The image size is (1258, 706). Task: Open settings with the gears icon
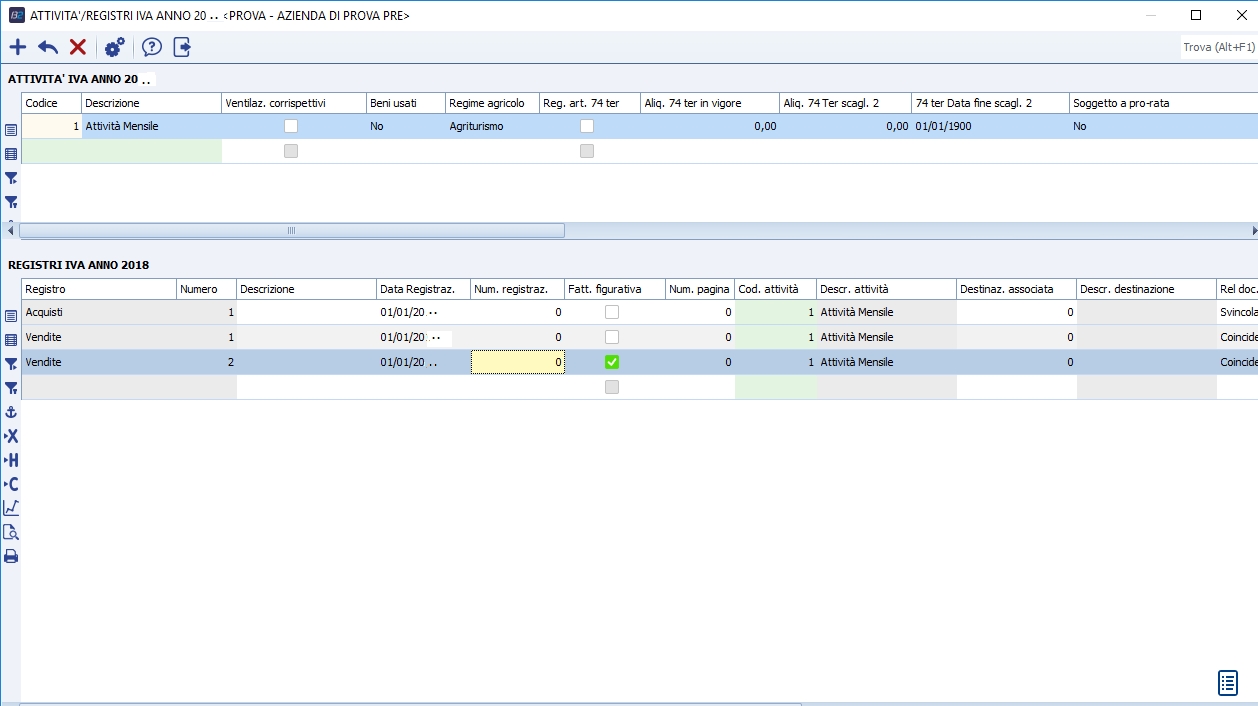pos(115,47)
